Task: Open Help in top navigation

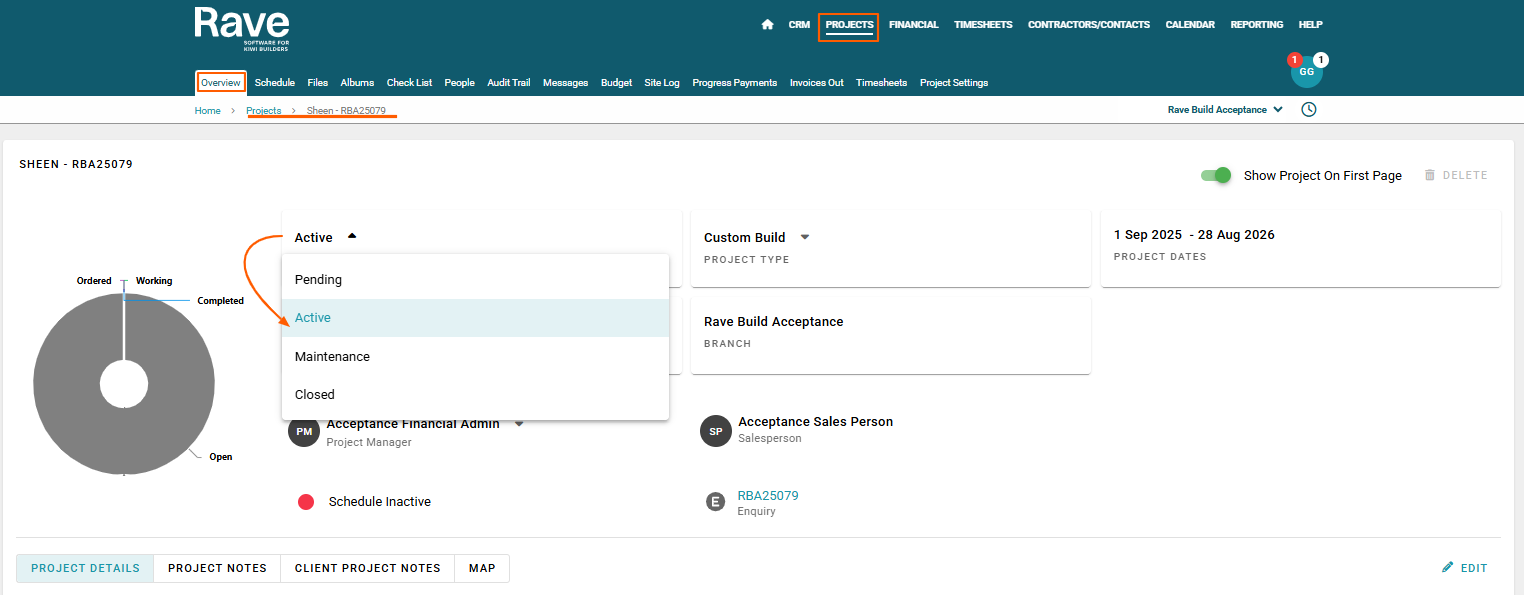Action: 1310,25
